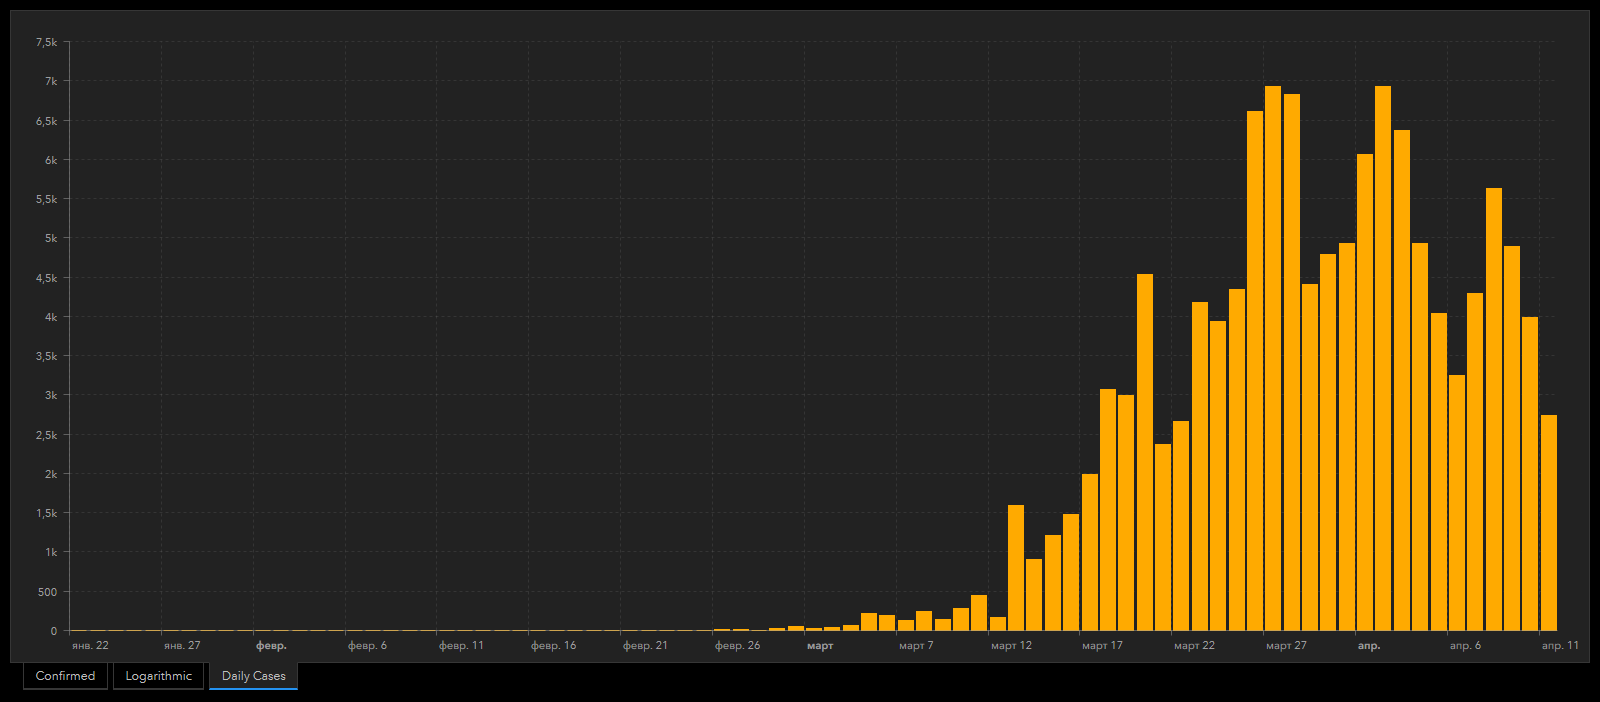Switch to the Logarithmic tab

tap(158, 676)
